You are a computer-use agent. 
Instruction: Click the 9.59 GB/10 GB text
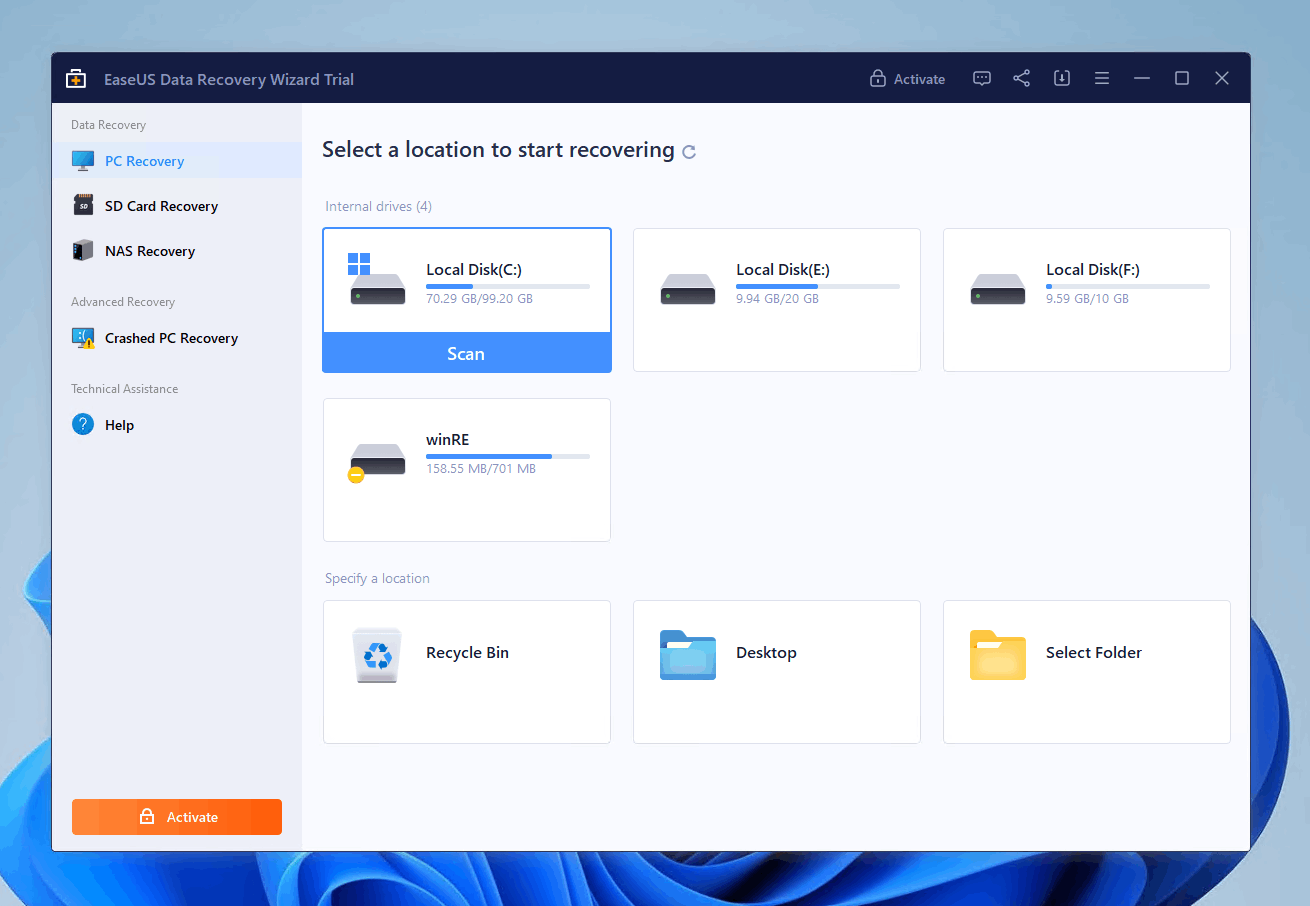point(1087,299)
